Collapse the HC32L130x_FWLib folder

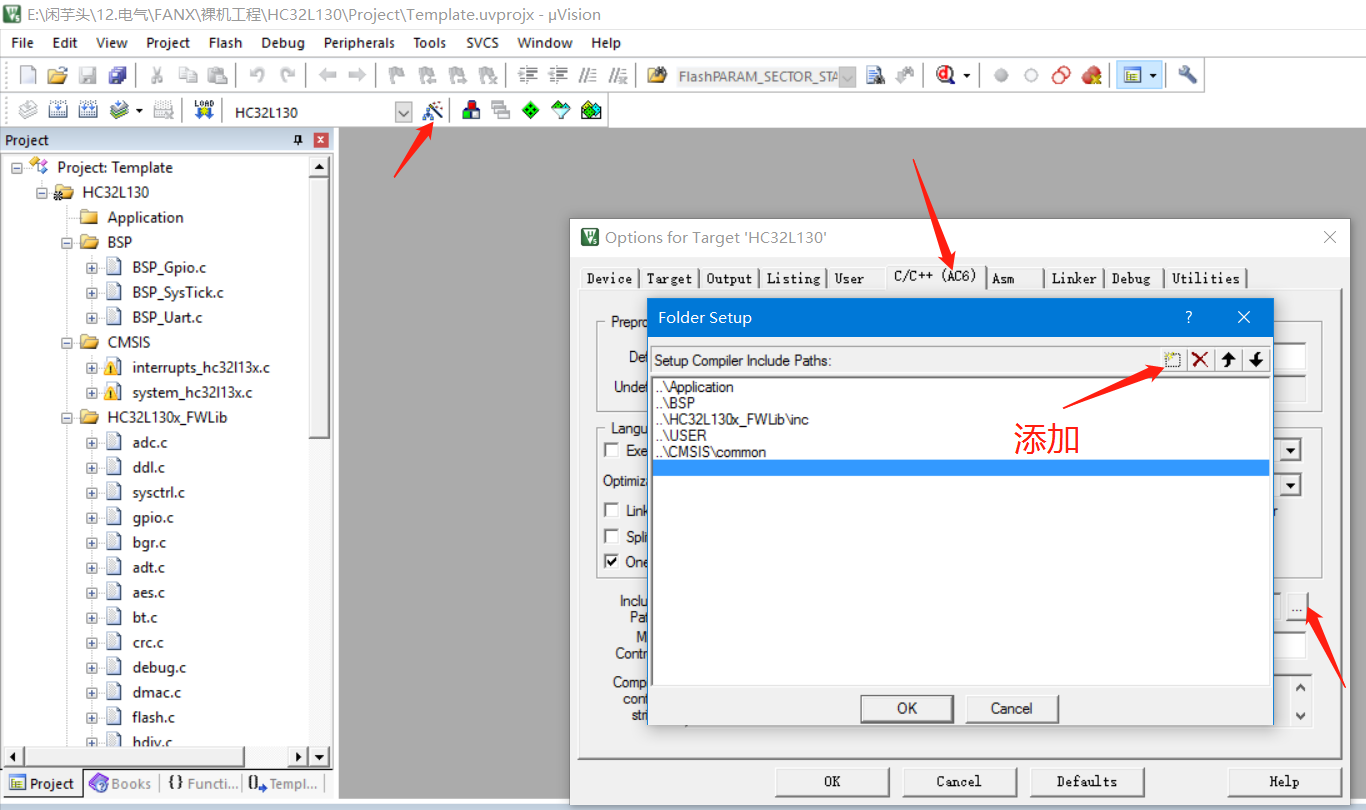pos(67,417)
